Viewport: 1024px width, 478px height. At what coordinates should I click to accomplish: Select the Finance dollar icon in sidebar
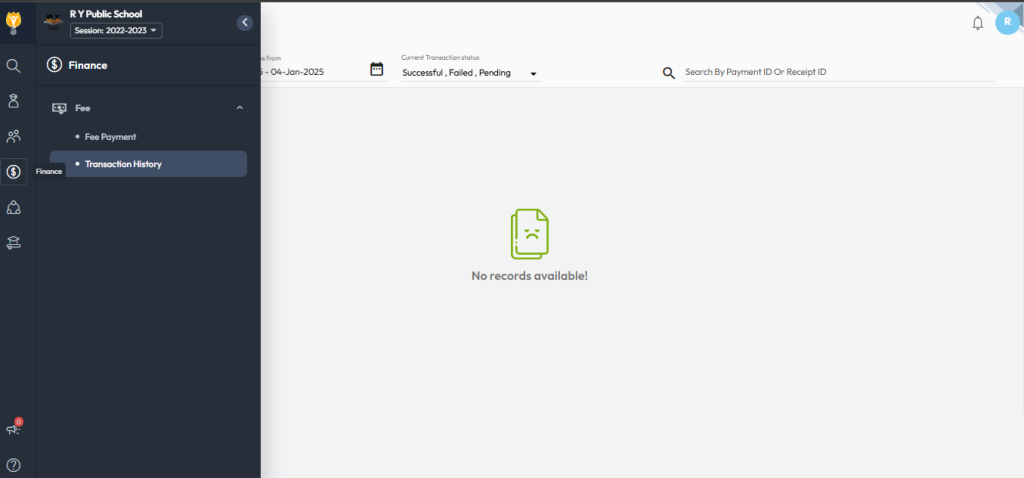(x=14, y=172)
